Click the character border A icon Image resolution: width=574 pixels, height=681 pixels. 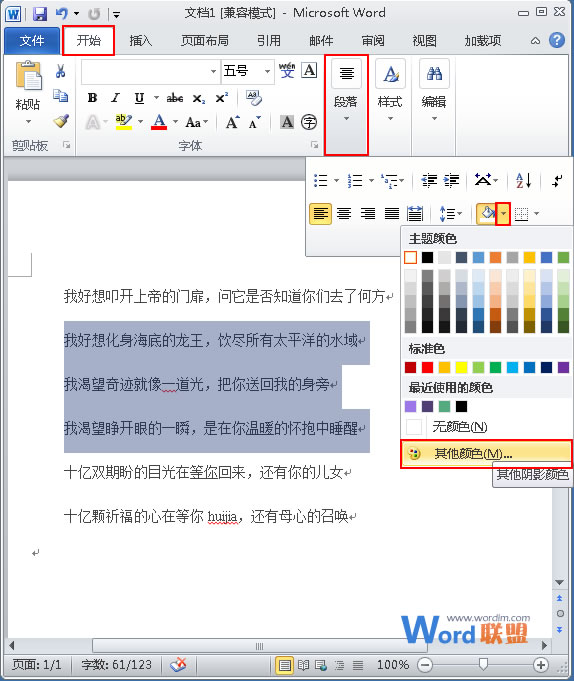309,70
